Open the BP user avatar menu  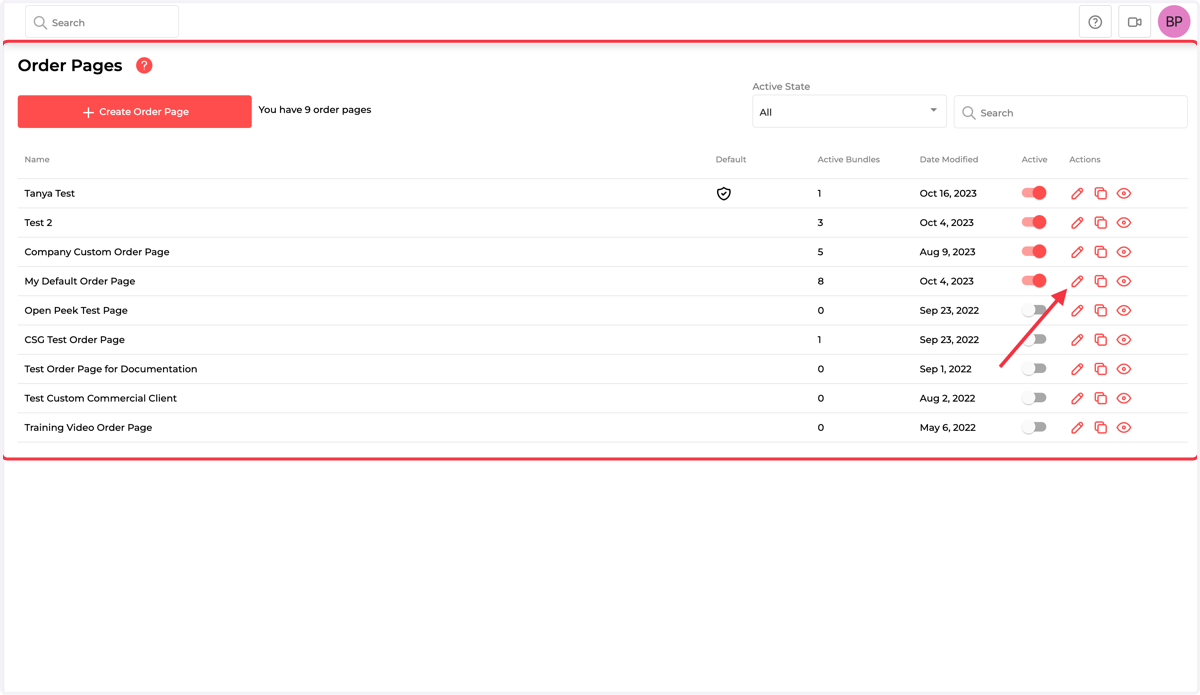click(x=1174, y=22)
